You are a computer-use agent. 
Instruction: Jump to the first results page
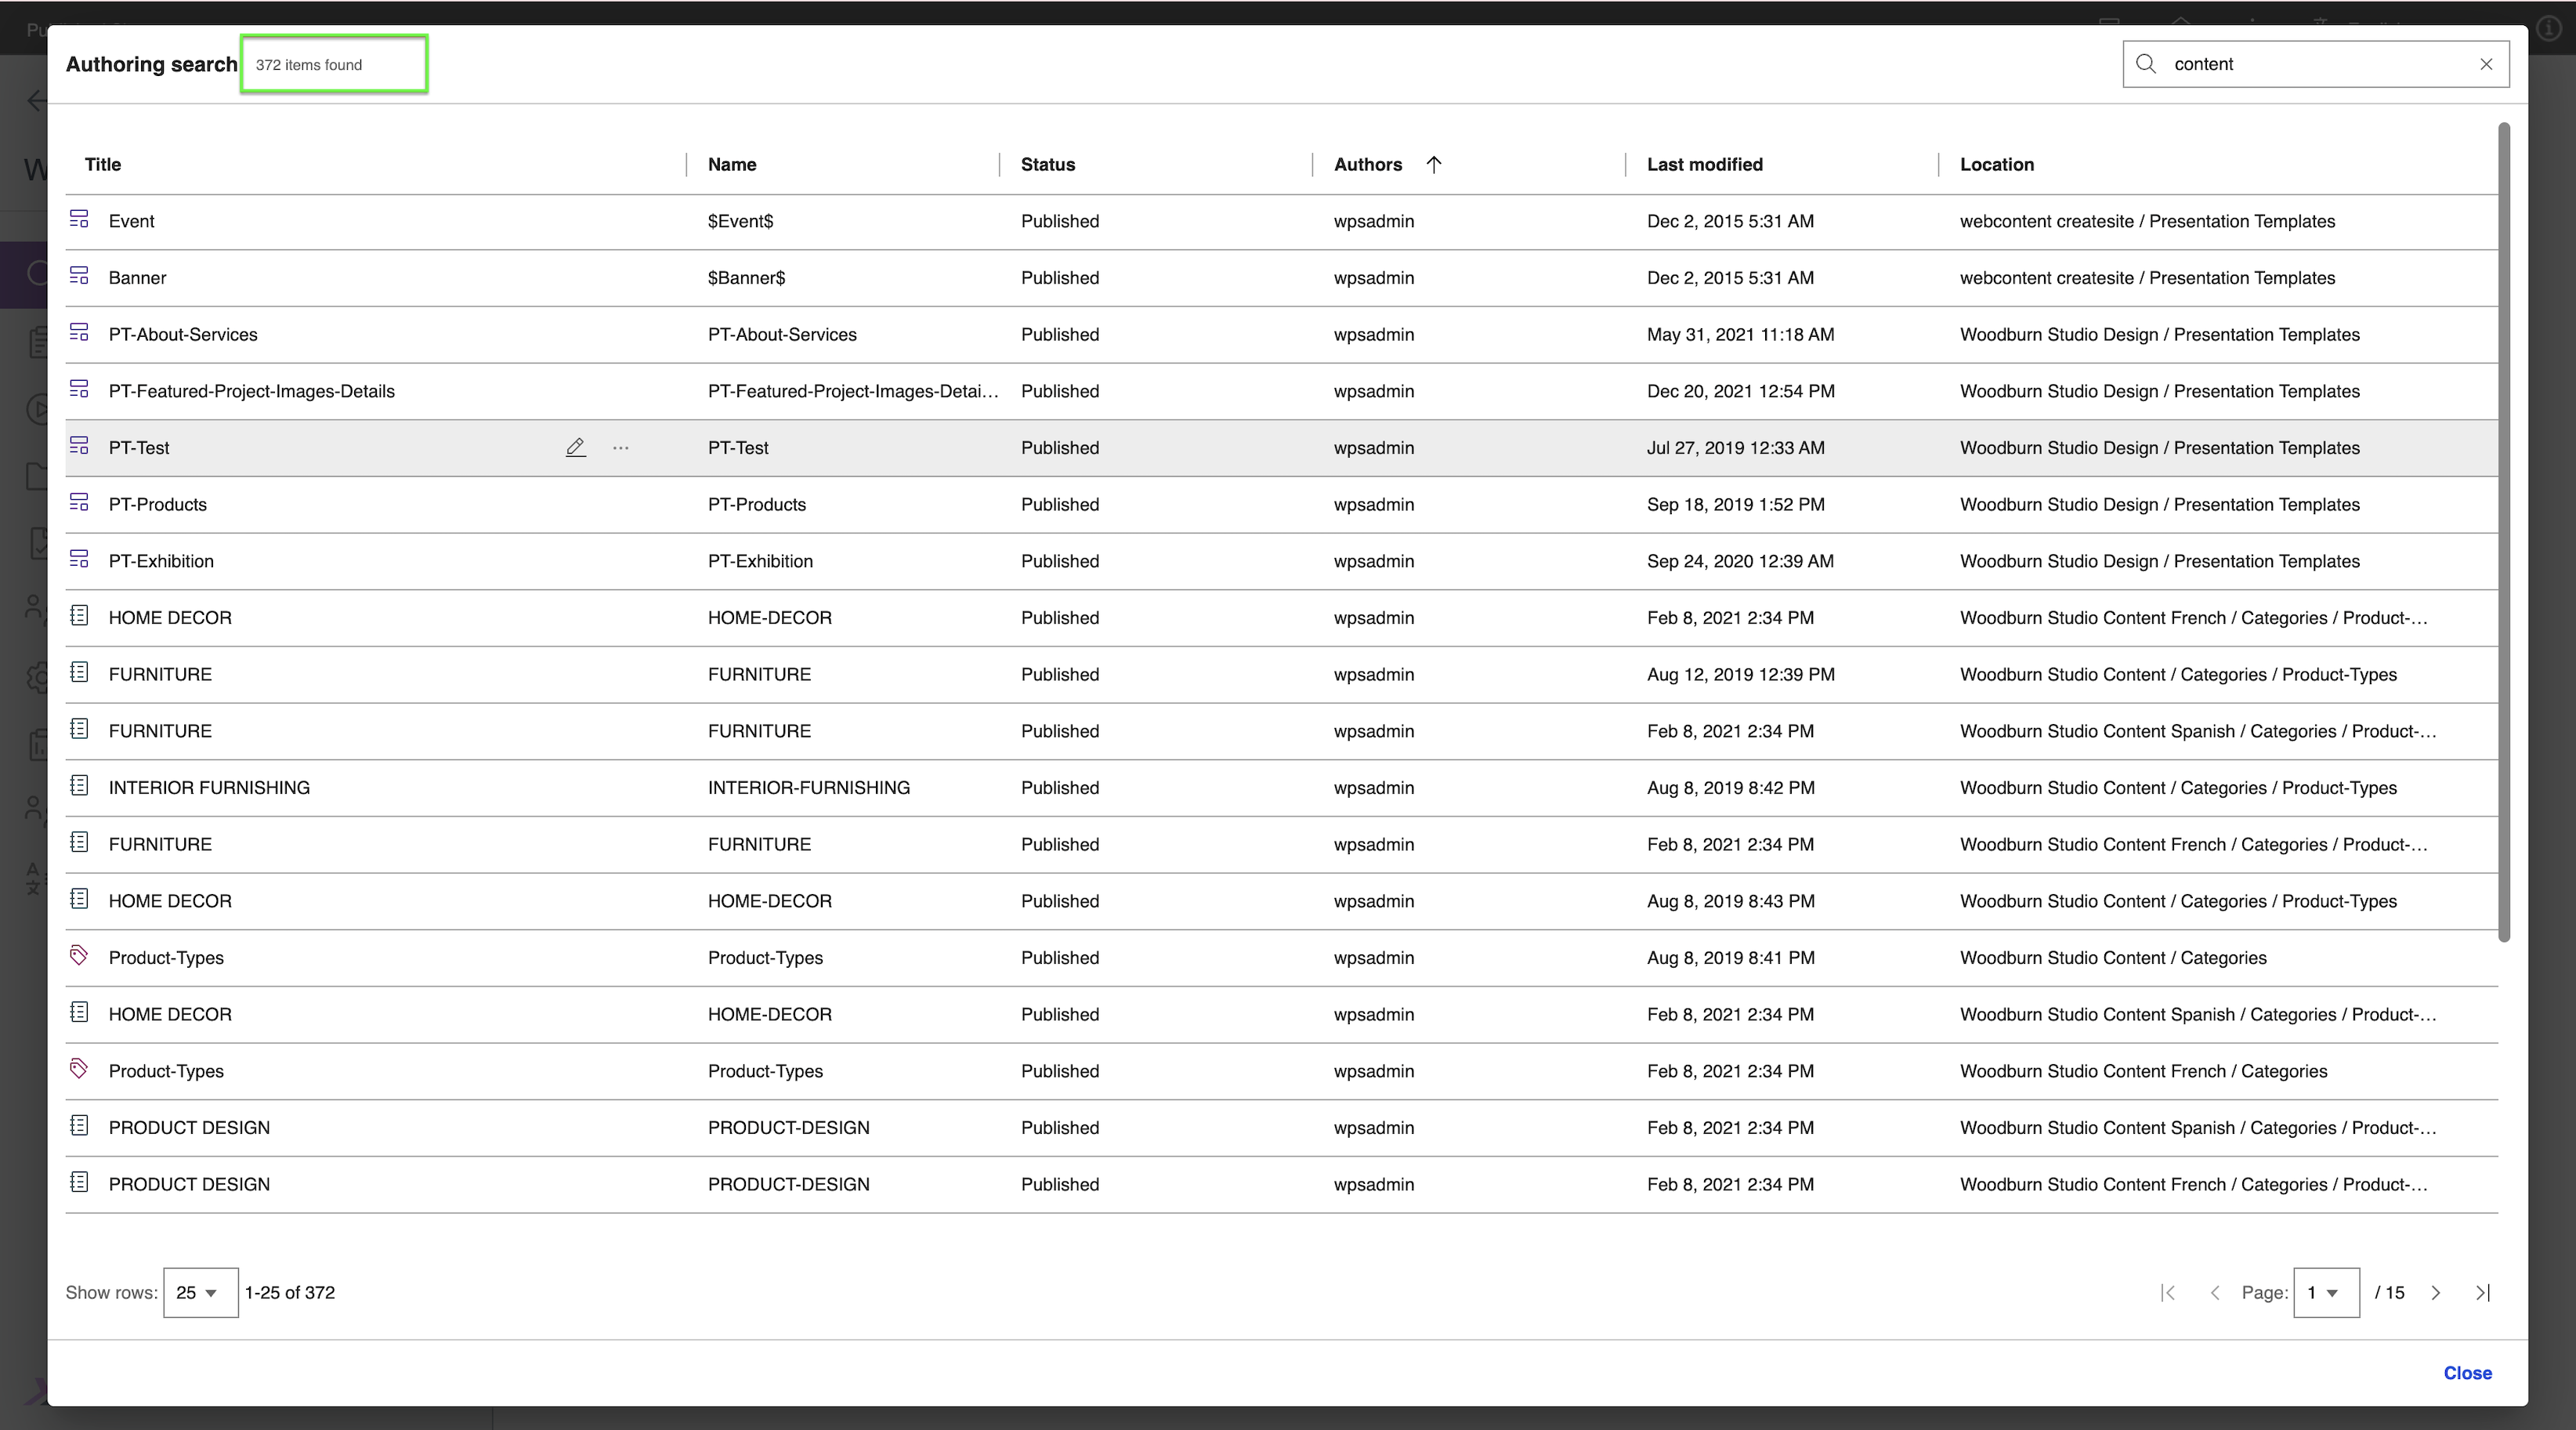(2168, 1293)
